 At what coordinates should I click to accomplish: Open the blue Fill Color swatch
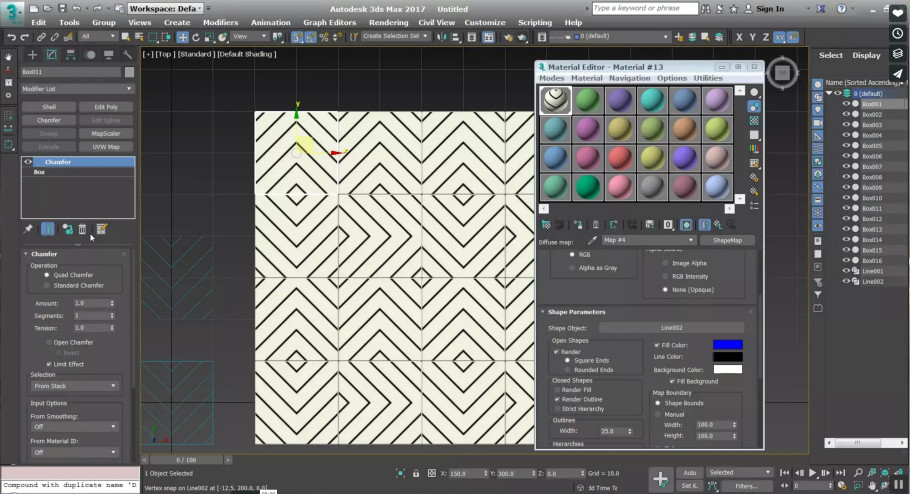click(x=727, y=345)
